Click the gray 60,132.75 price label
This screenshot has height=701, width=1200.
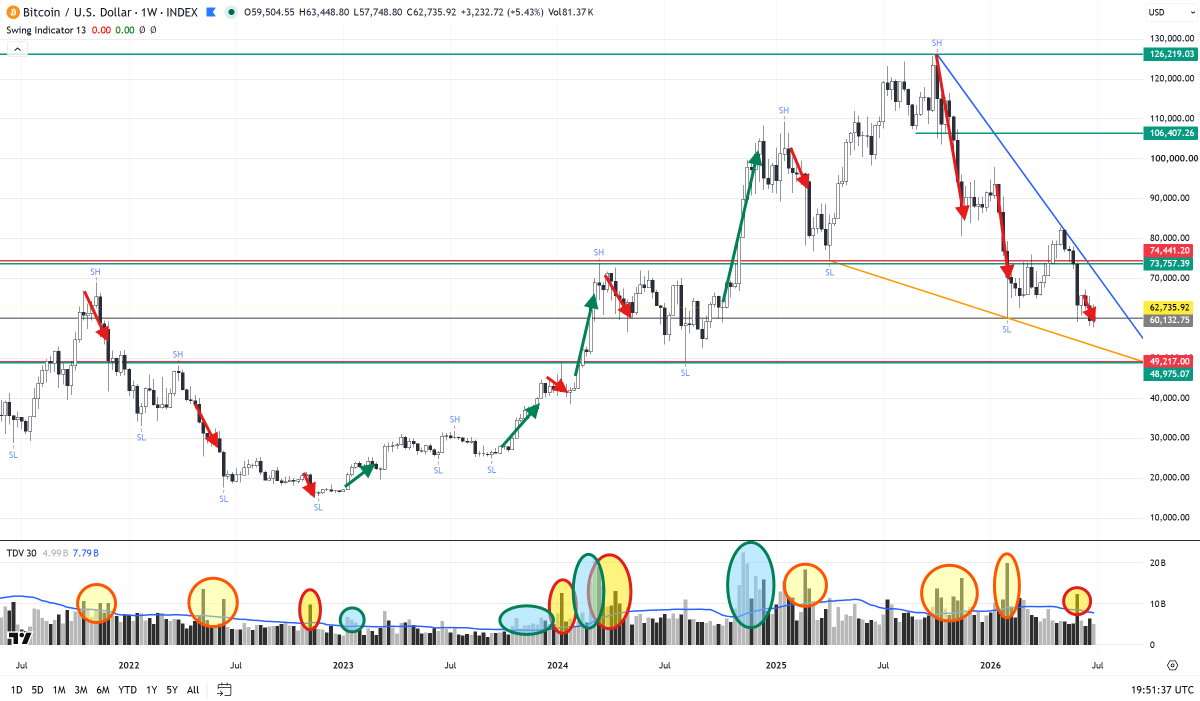[1170, 320]
